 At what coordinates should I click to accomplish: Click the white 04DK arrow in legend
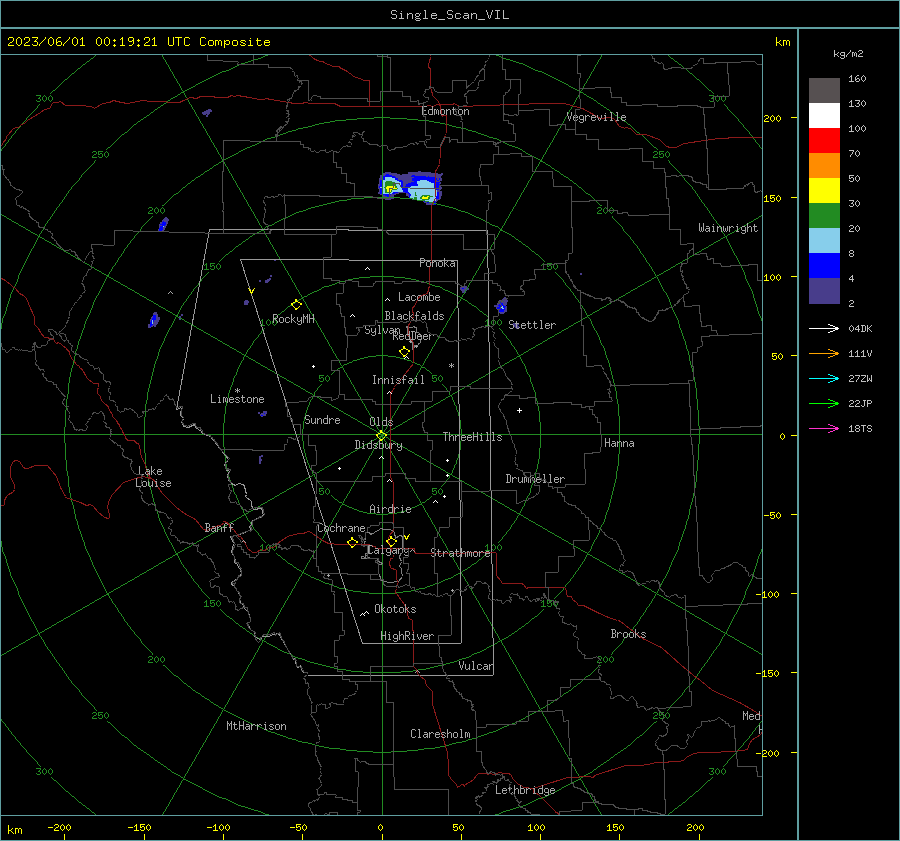(x=824, y=328)
